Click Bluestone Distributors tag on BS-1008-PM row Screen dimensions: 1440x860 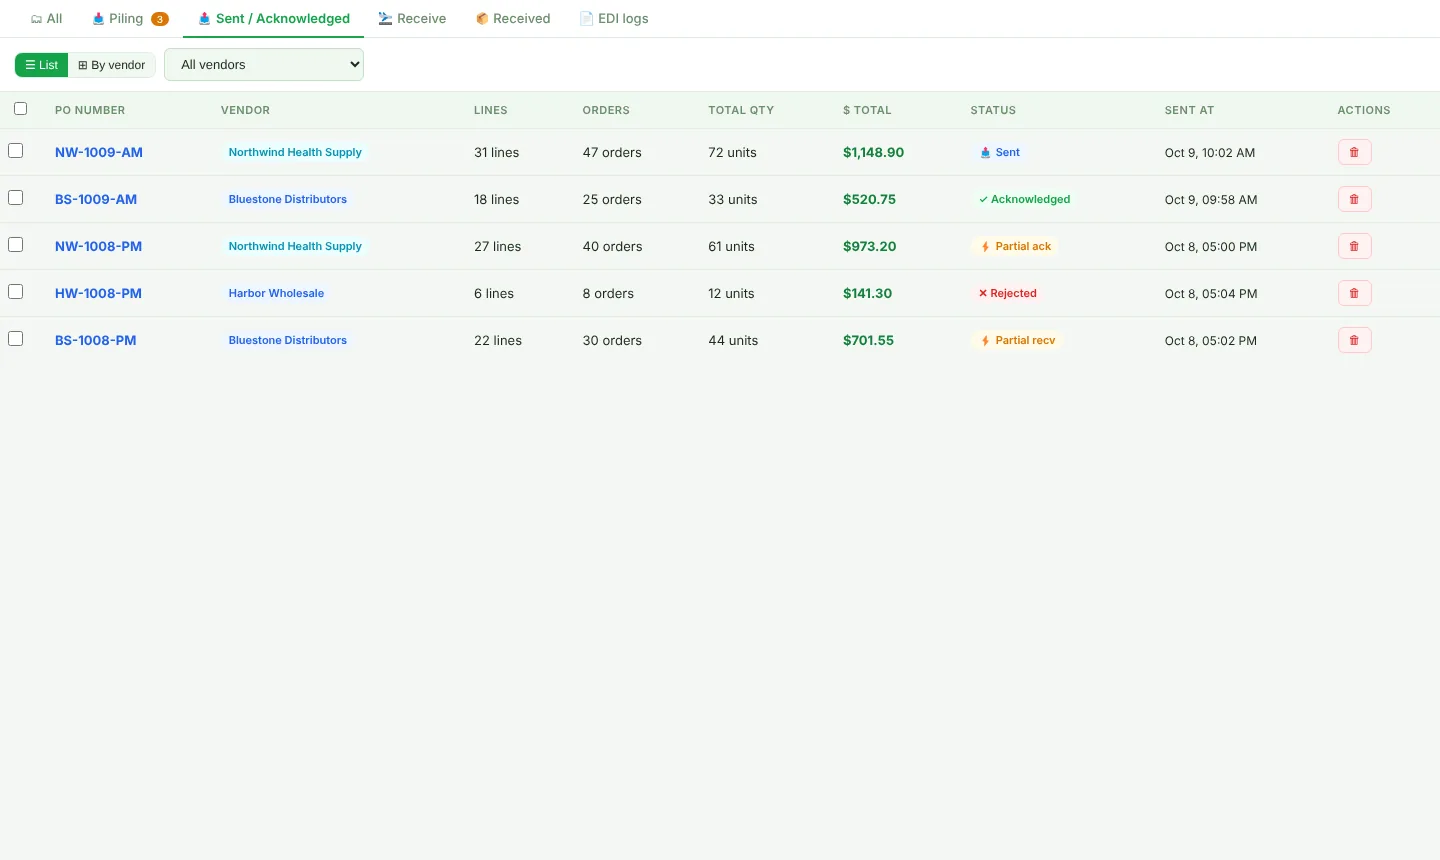coord(288,341)
